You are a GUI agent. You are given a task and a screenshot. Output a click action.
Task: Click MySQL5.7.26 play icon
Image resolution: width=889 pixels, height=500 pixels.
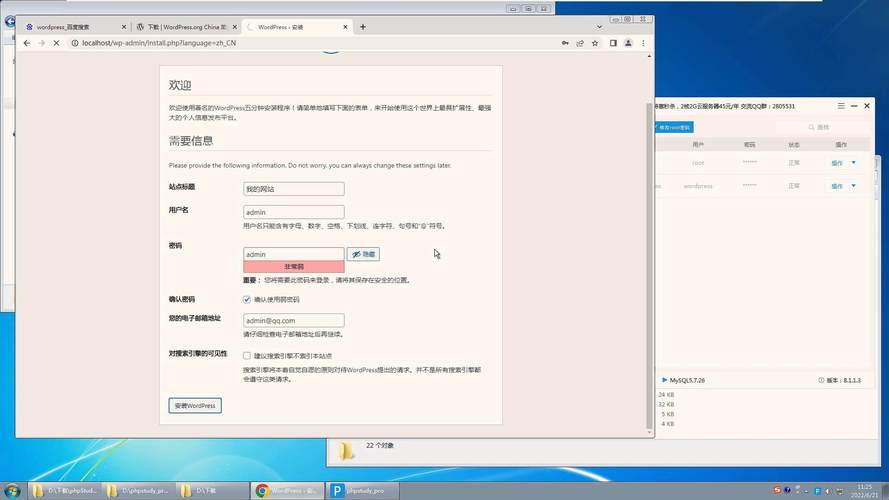point(664,380)
